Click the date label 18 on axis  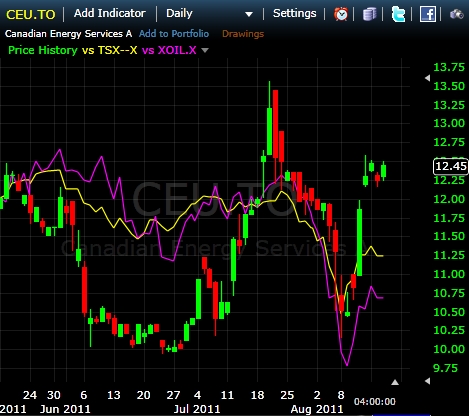point(257,395)
